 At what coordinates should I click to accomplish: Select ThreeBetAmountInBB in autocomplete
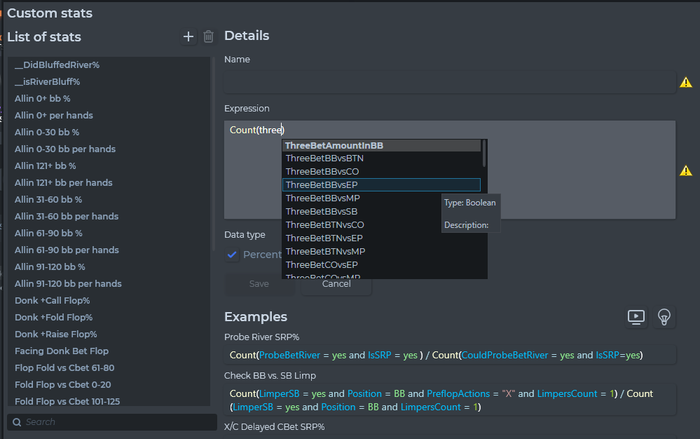(x=333, y=145)
